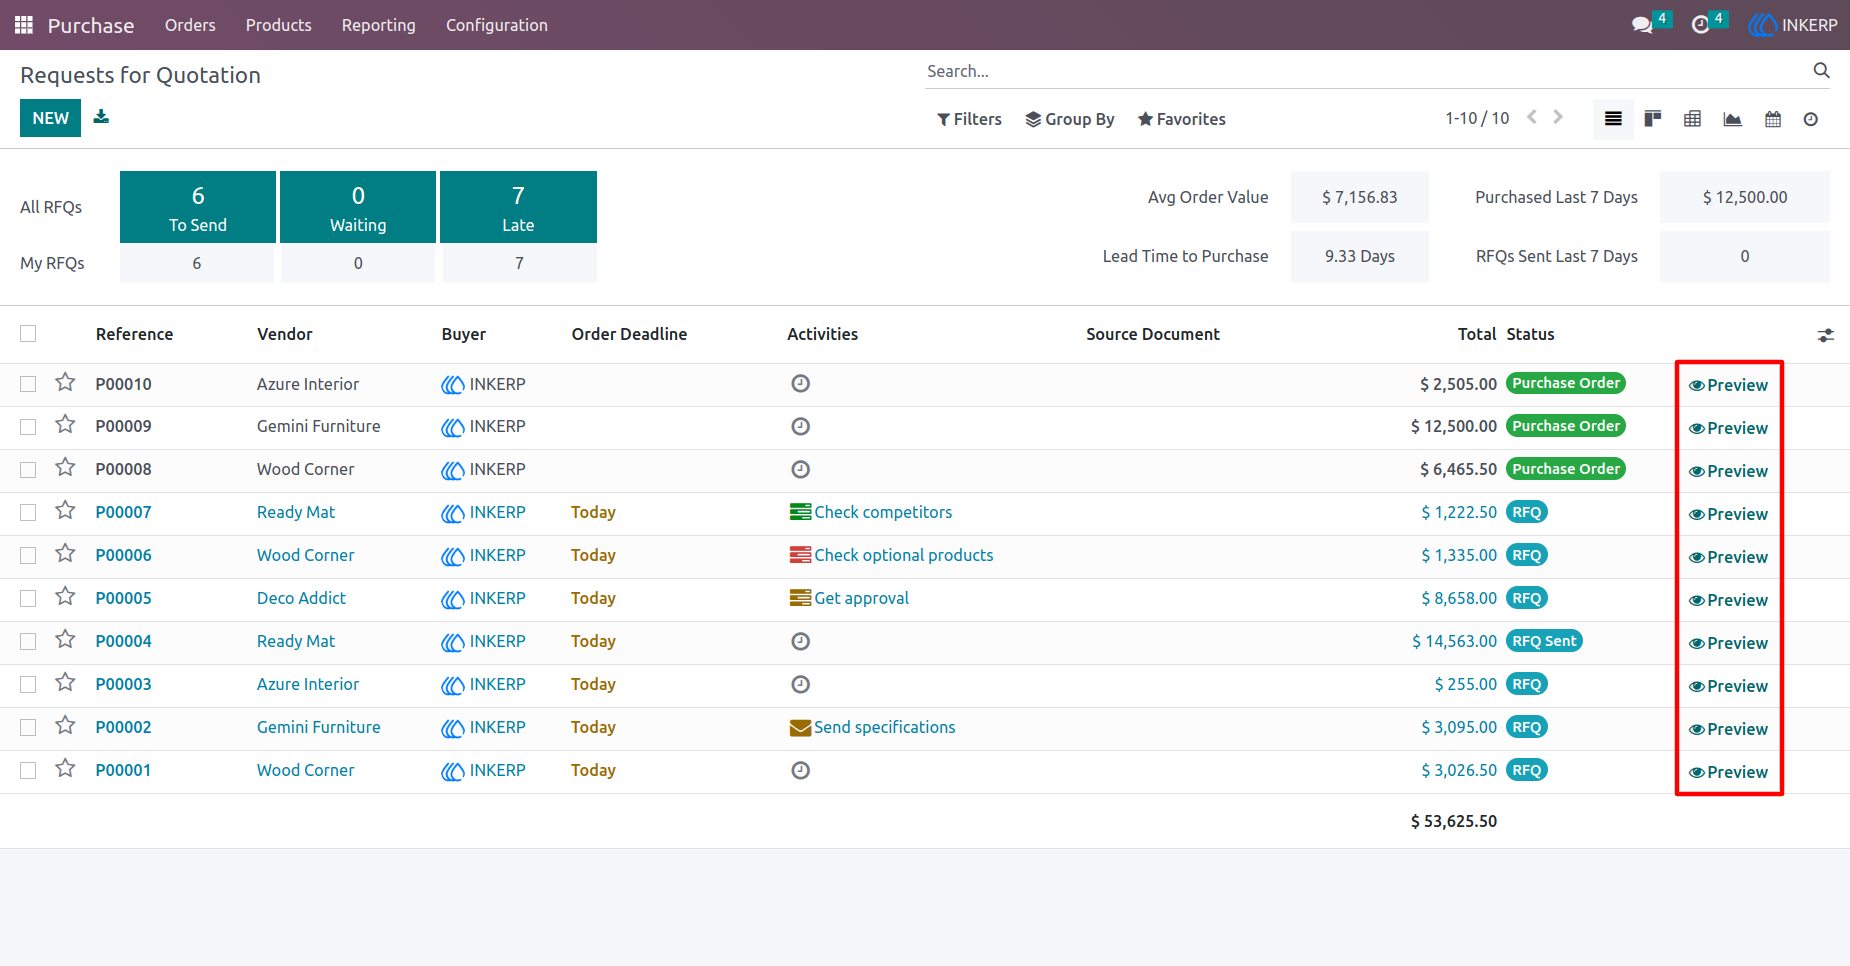
Task: Go to previous page arrow
Action: (x=1532, y=117)
